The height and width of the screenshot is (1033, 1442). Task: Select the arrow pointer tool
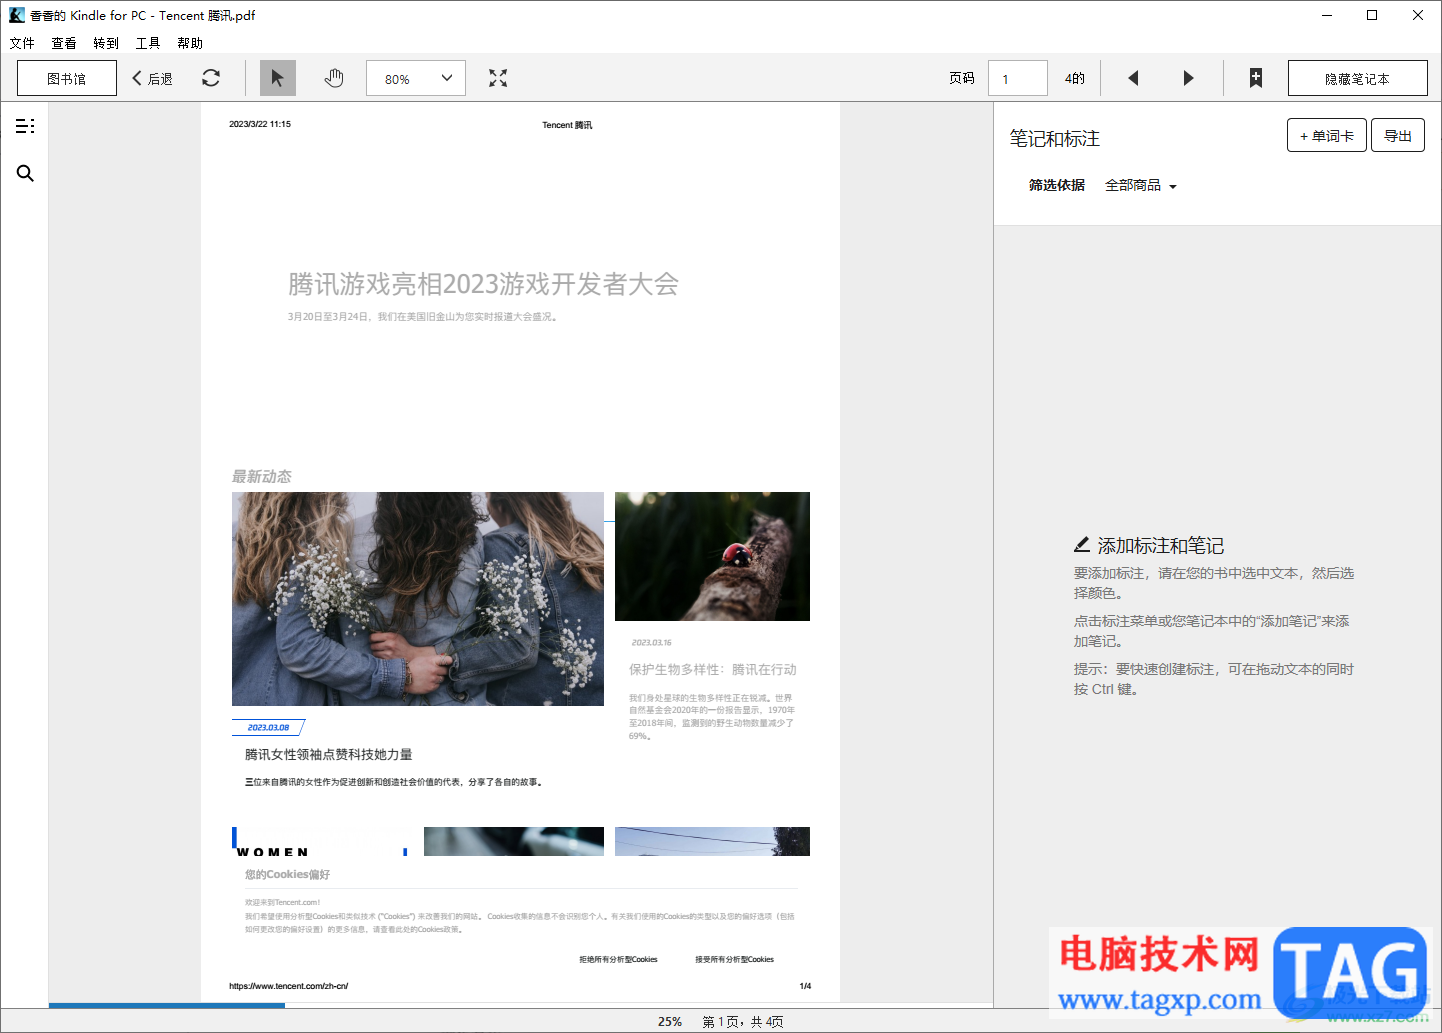tap(278, 78)
